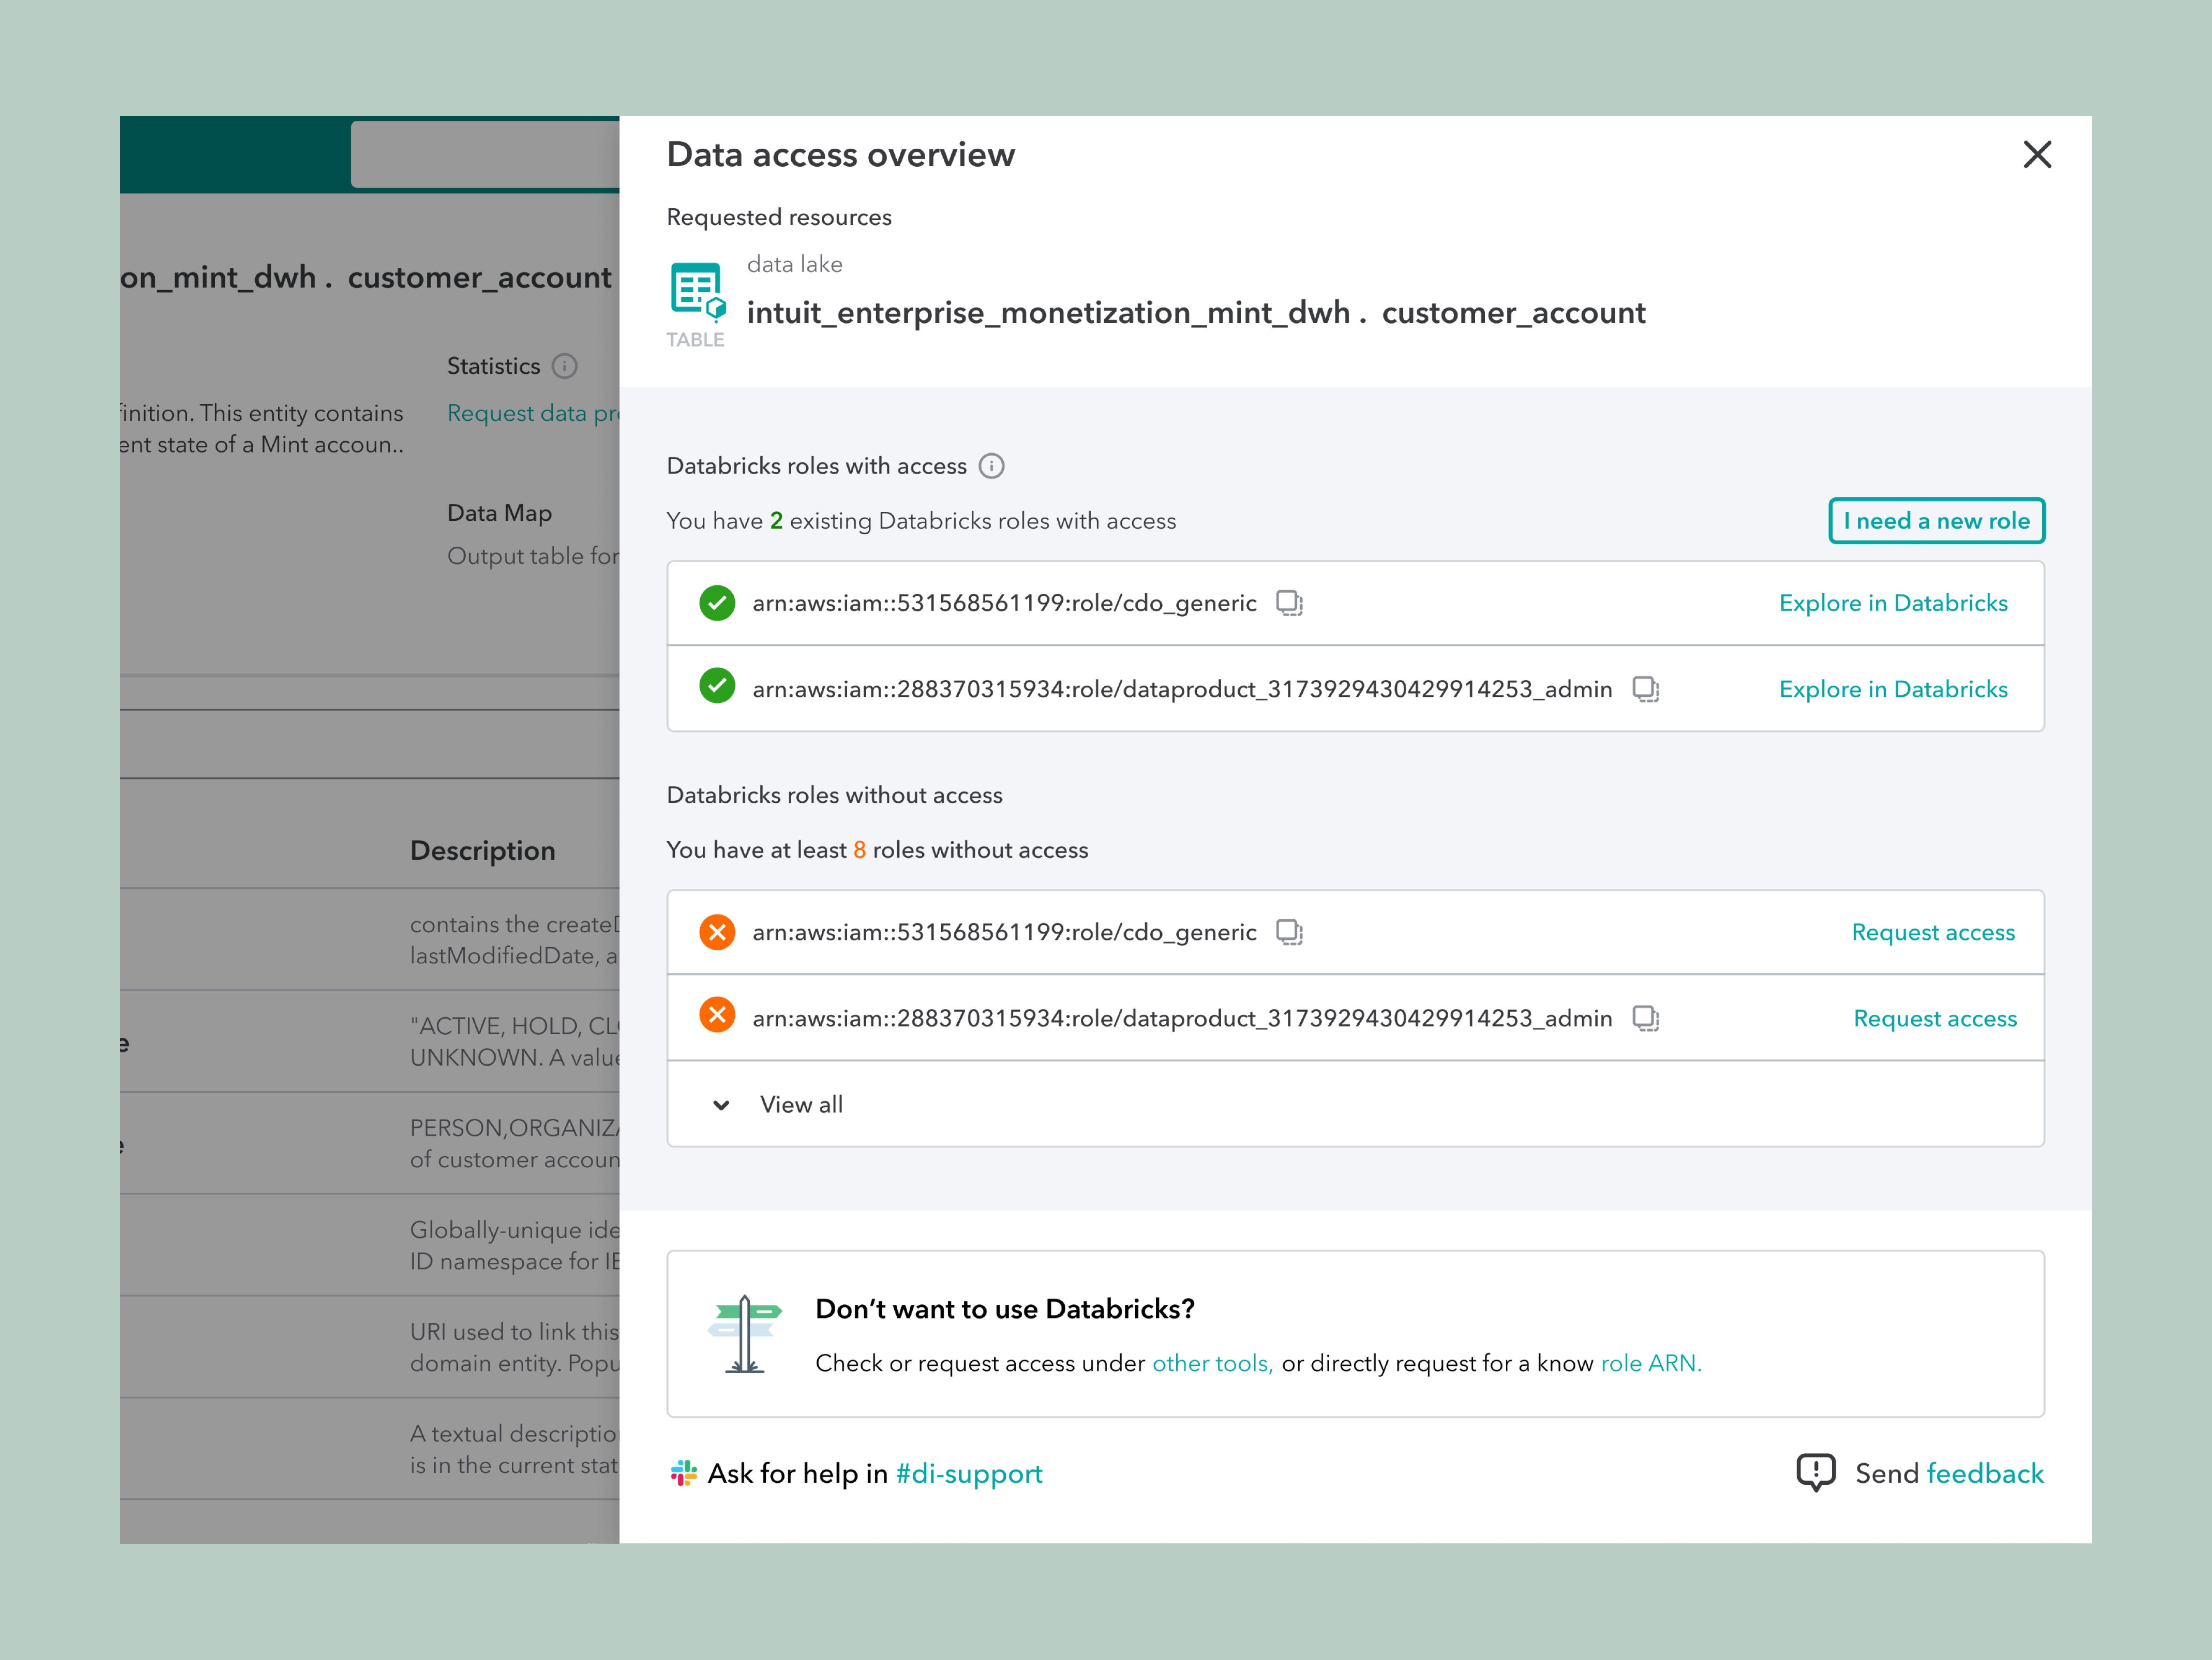Expand View all roles without access
The image size is (2212, 1660).
tap(801, 1104)
